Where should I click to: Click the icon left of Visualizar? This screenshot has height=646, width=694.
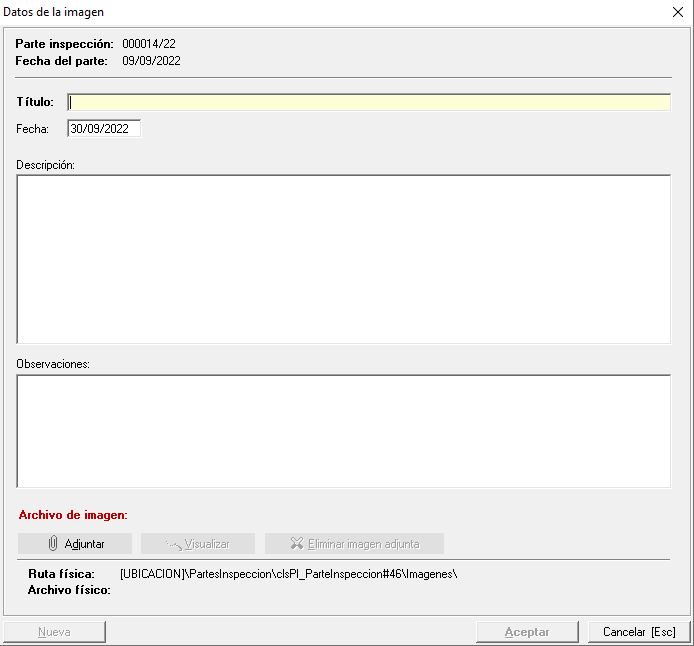pyautogui.click(x=173, y=544)
